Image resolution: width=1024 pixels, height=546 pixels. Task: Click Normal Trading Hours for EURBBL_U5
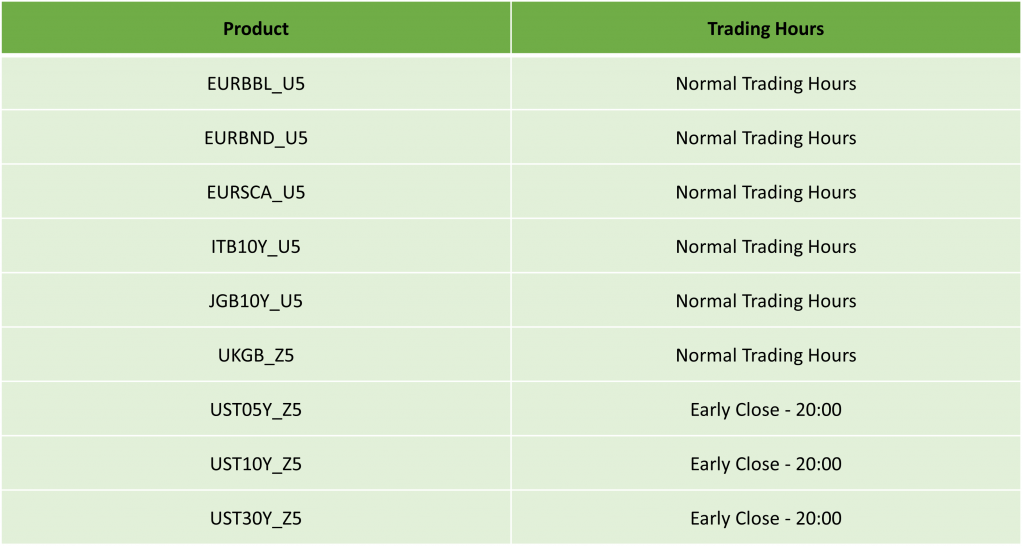[766, 84]
